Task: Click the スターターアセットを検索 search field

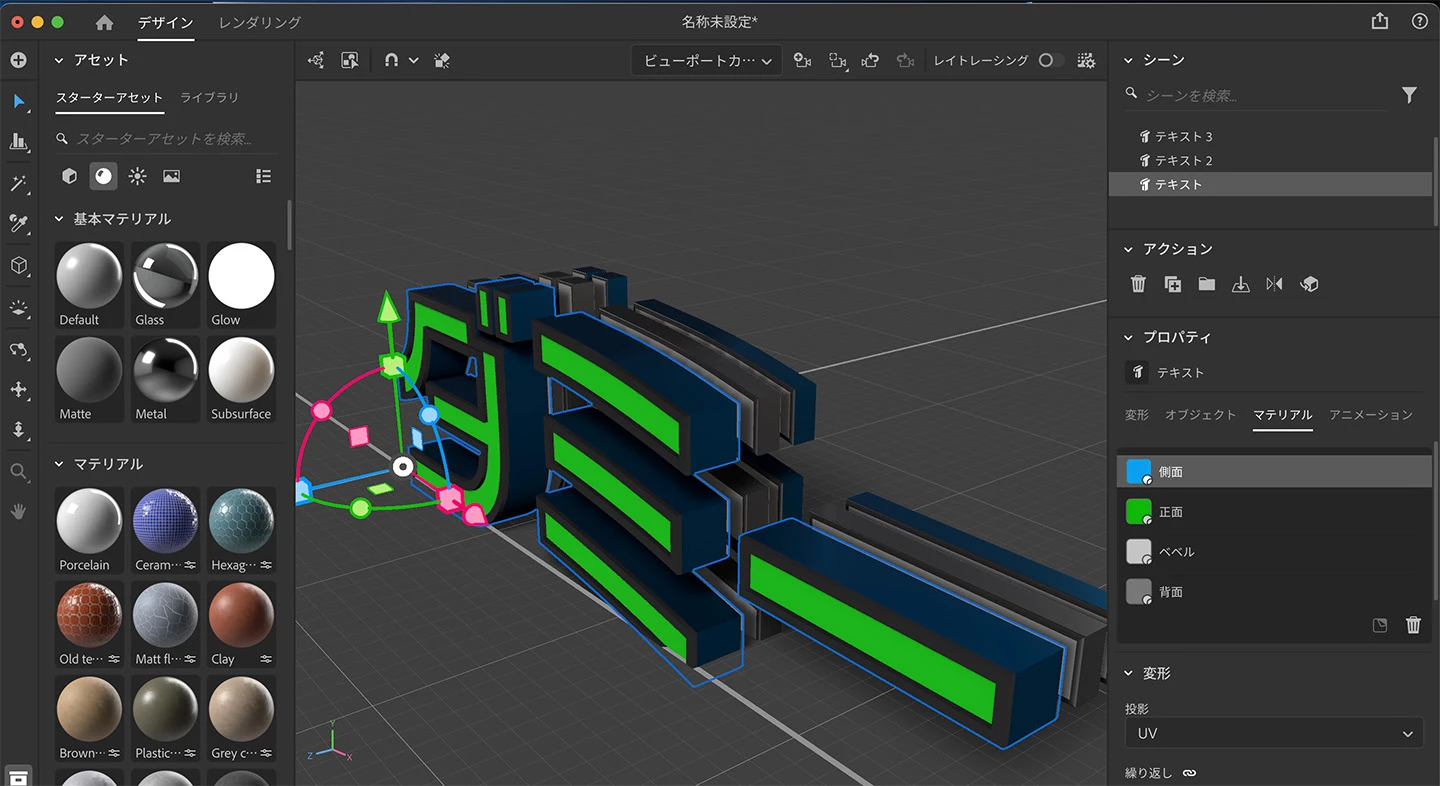Action: click(x=165, y=139)
